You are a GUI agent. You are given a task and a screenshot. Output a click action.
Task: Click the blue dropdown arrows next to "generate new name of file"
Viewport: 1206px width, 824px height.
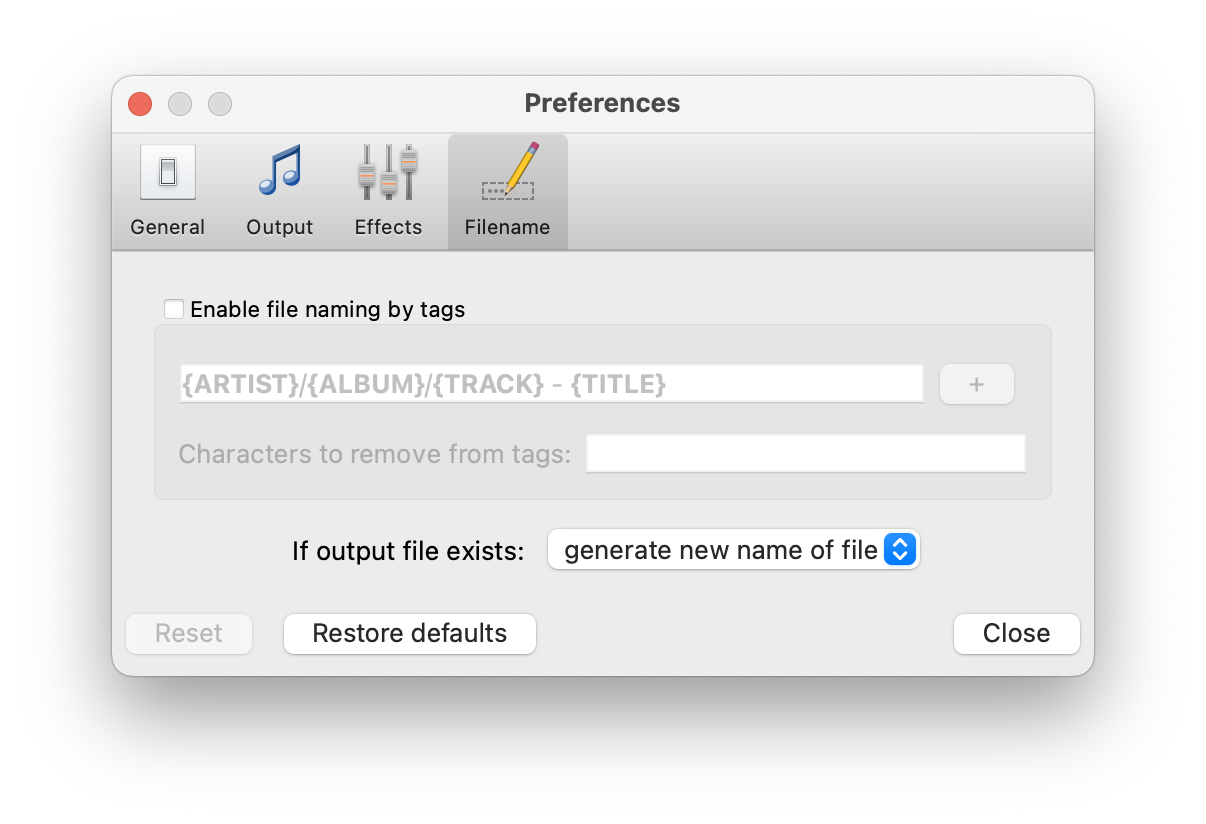click(x=900, y=550)
